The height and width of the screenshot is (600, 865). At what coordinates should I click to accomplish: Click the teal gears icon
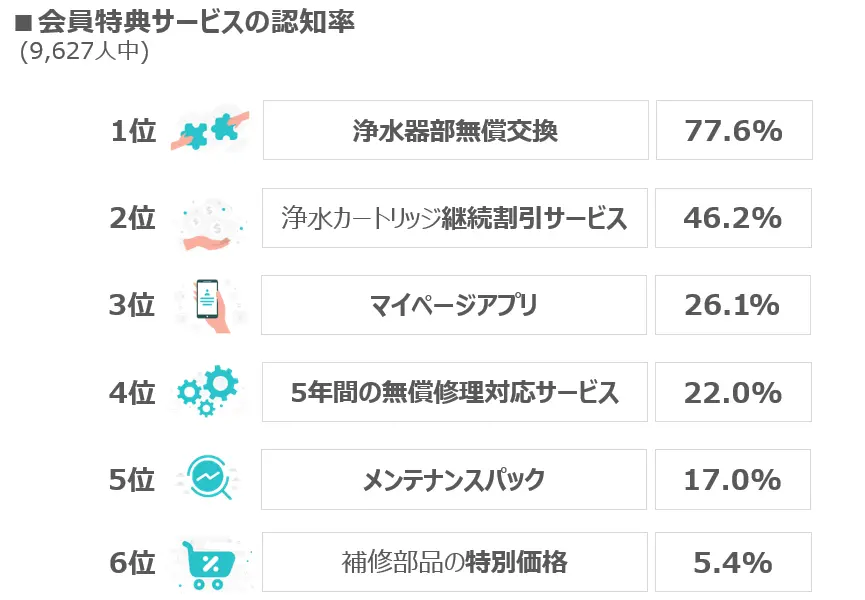[x=209, y=390]
